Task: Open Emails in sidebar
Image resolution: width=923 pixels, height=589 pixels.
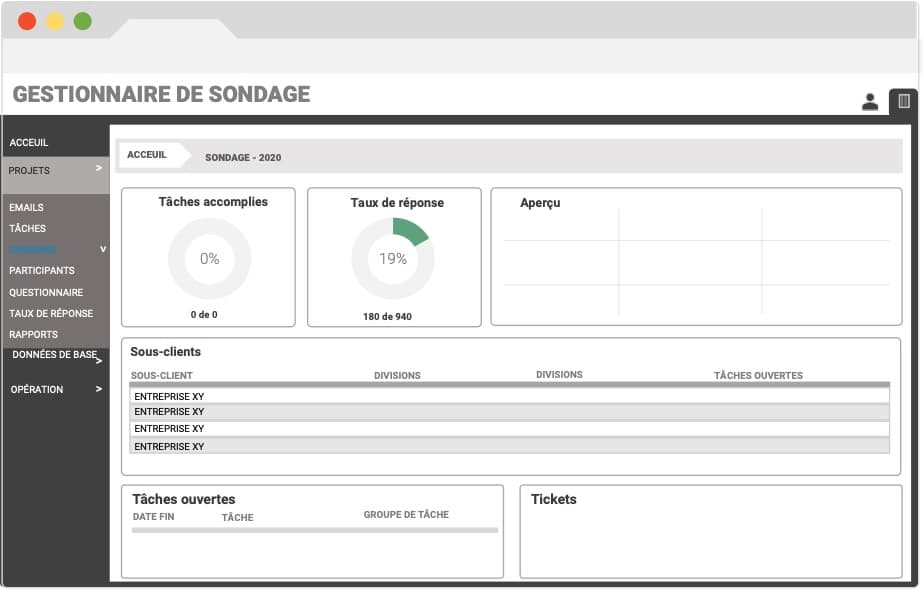Action: point(26,207)
